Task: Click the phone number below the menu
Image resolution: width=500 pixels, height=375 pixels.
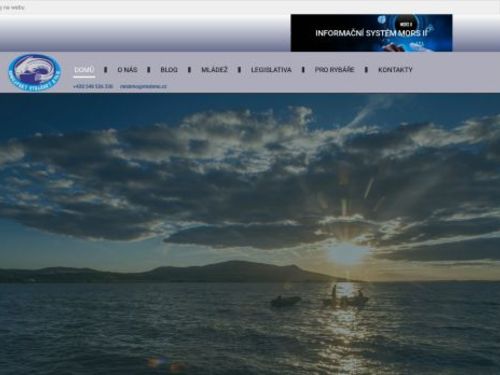Action: 93,86
